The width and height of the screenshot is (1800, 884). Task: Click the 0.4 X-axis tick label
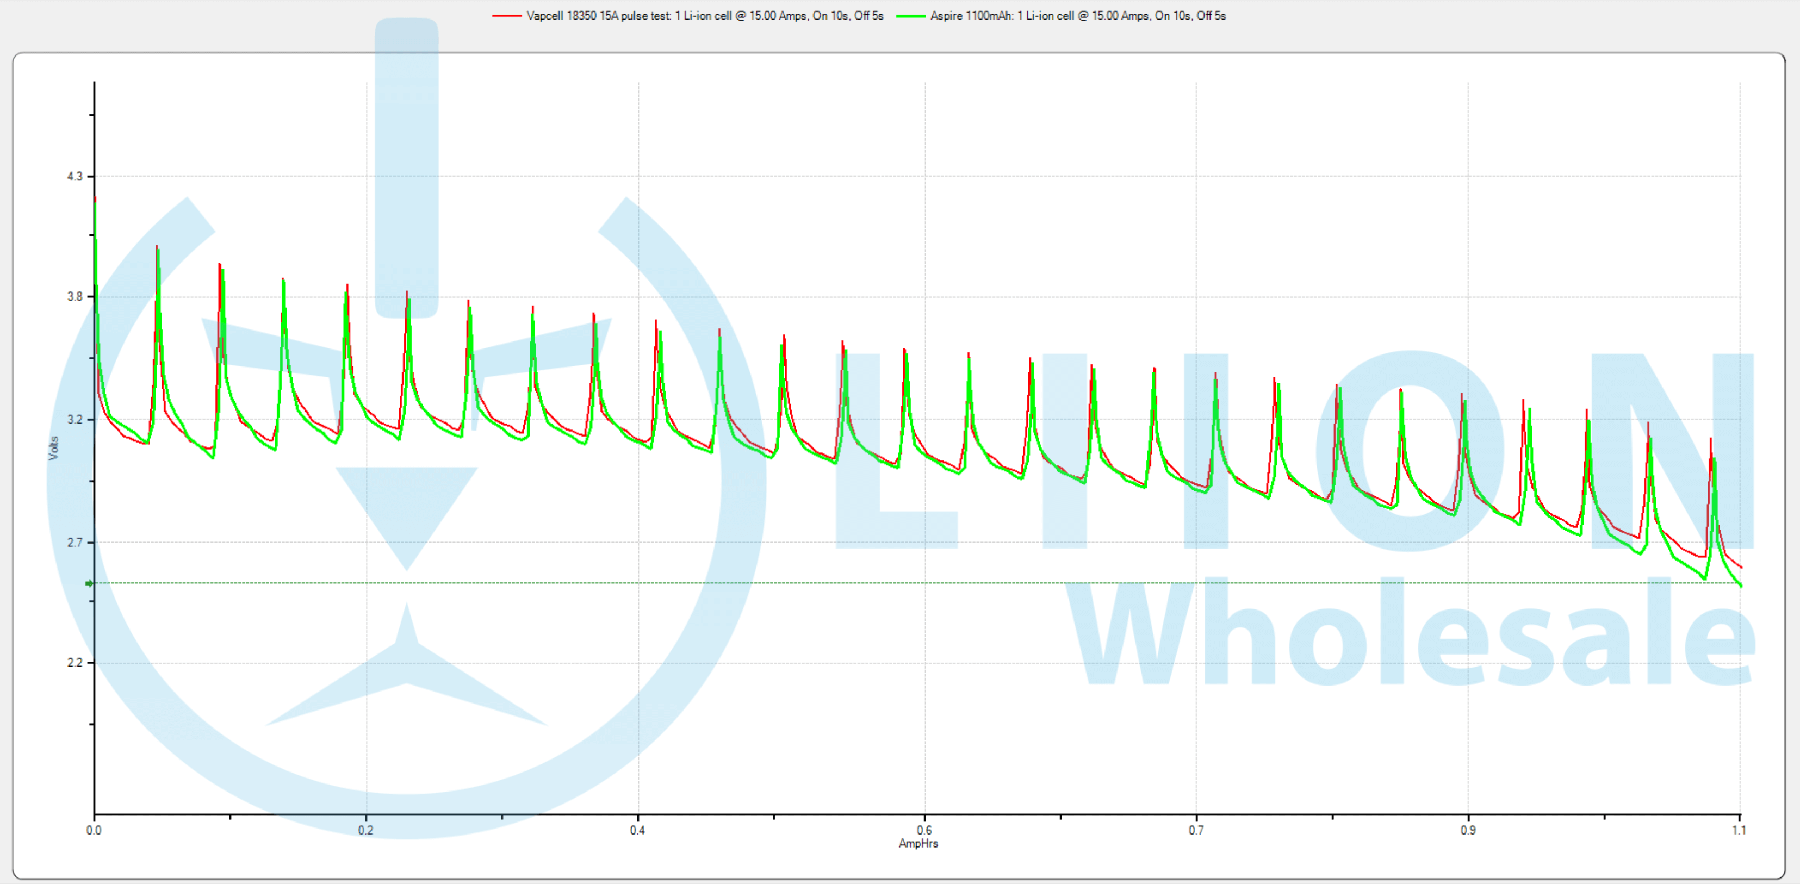click(x=638, y=830)
